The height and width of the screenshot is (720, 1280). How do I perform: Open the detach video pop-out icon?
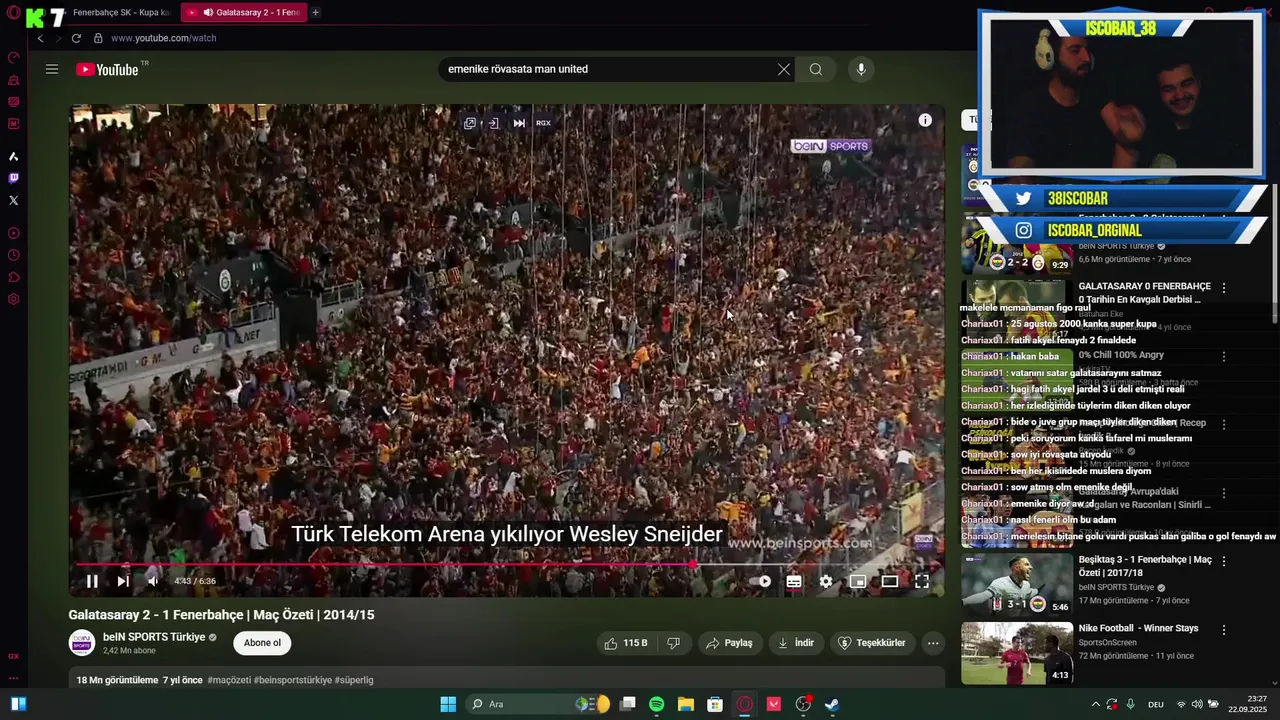pyautogui.click(x=470, y=123)
